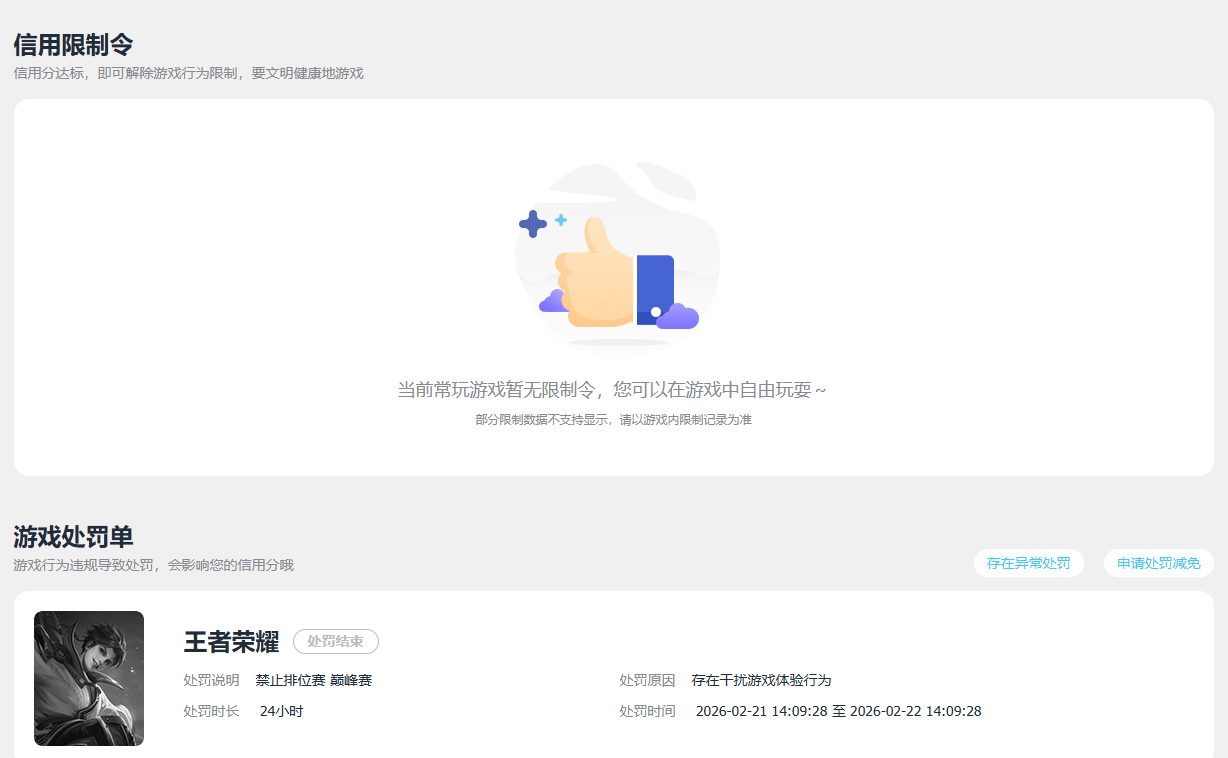Click the 部分限制数据不支持显示 note
The image size is (1228, 758).
[x=613, y=420]
